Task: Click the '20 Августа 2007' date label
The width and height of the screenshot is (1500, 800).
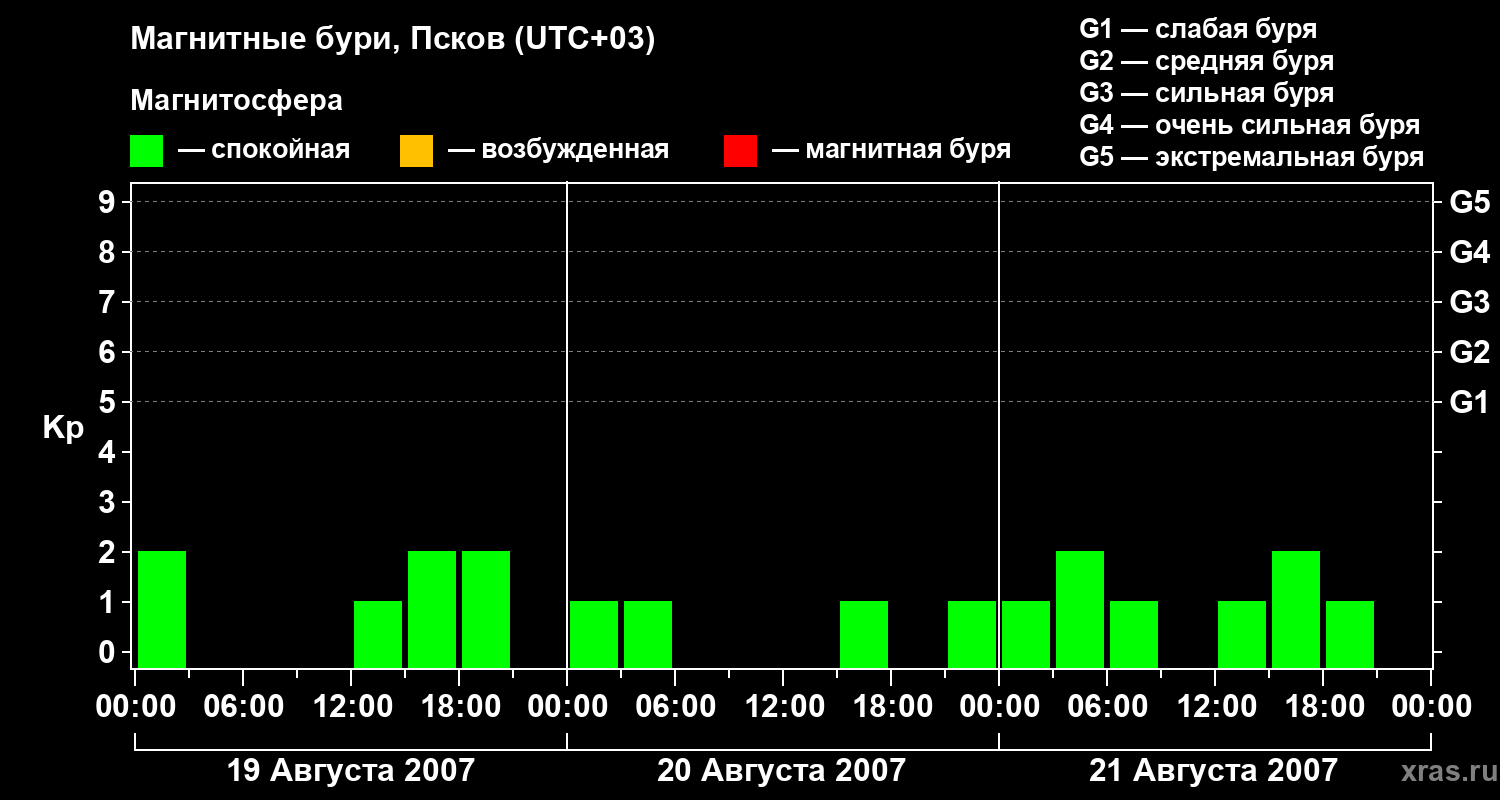Action: pos(781,770)
